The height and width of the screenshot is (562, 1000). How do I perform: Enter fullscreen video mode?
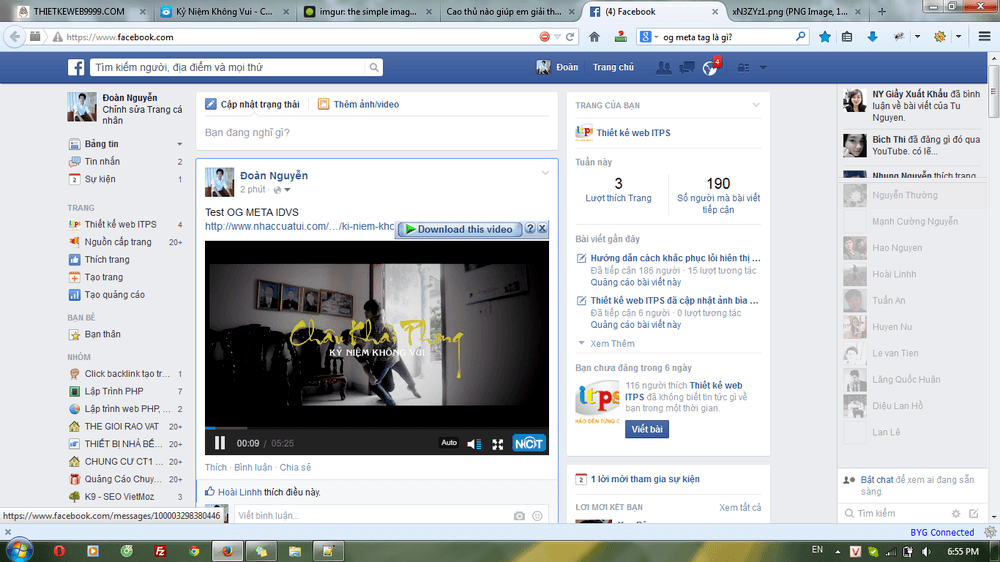pyautogui.click(x=497, y=444)
